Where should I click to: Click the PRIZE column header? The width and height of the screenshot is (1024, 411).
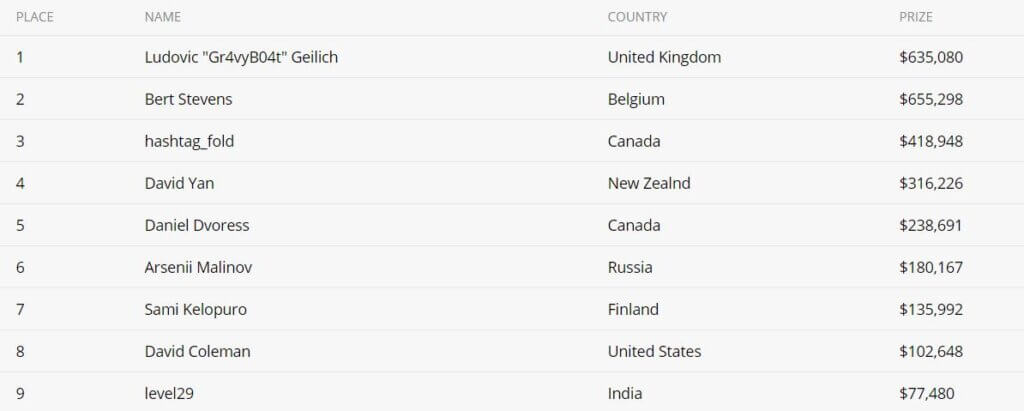(x=916, y=17)
